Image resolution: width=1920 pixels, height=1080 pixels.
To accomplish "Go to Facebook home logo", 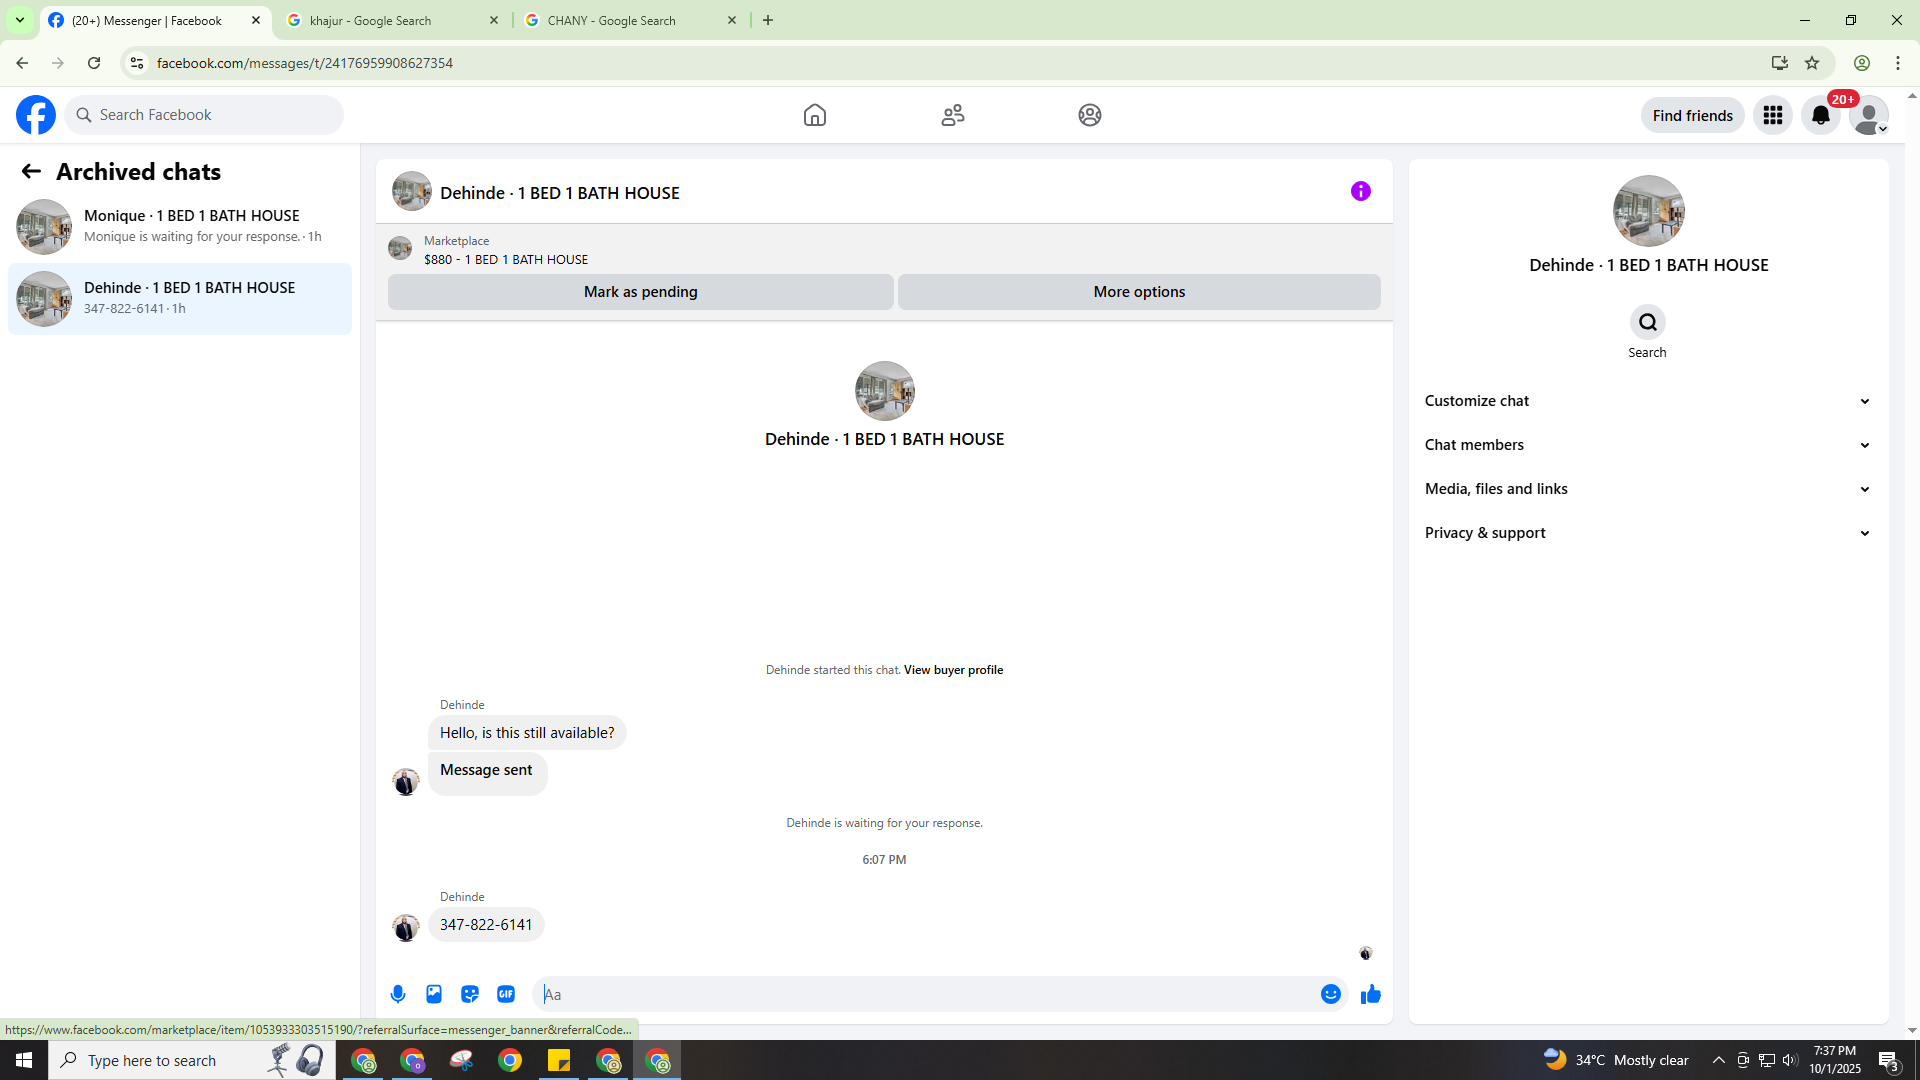I will (36, 115).
